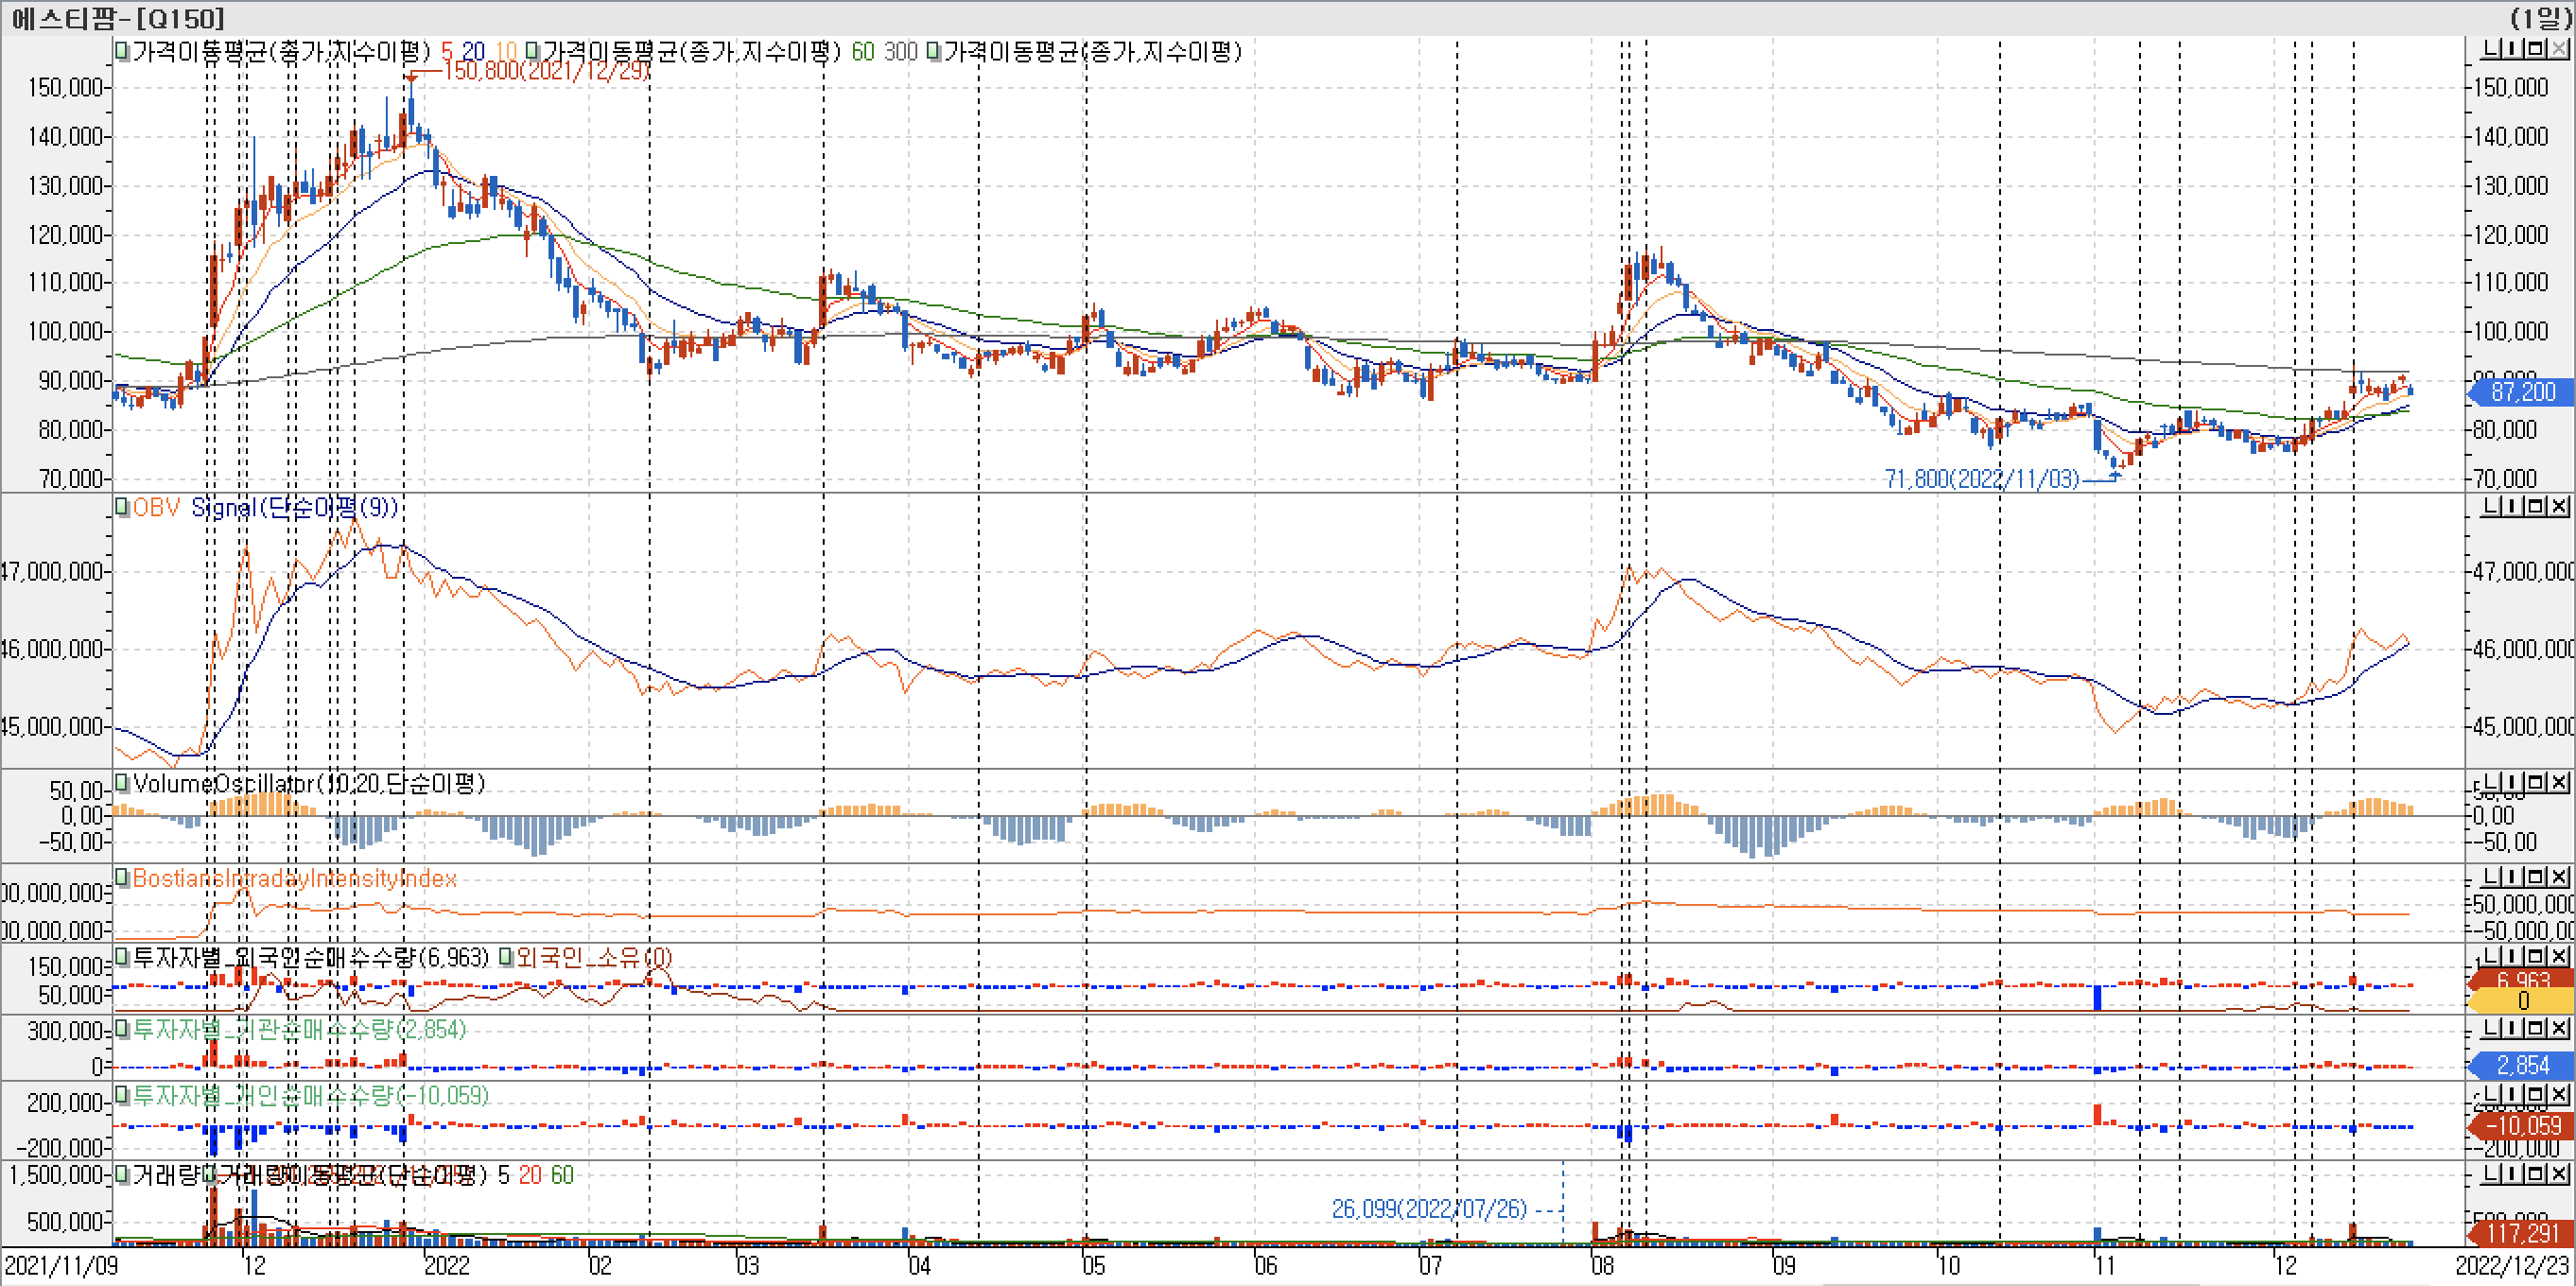Viewport: 2576px width, 1286px height.
Task: Toggle the VolumeOscillator indicator square marker
Action: coord(122,782)
